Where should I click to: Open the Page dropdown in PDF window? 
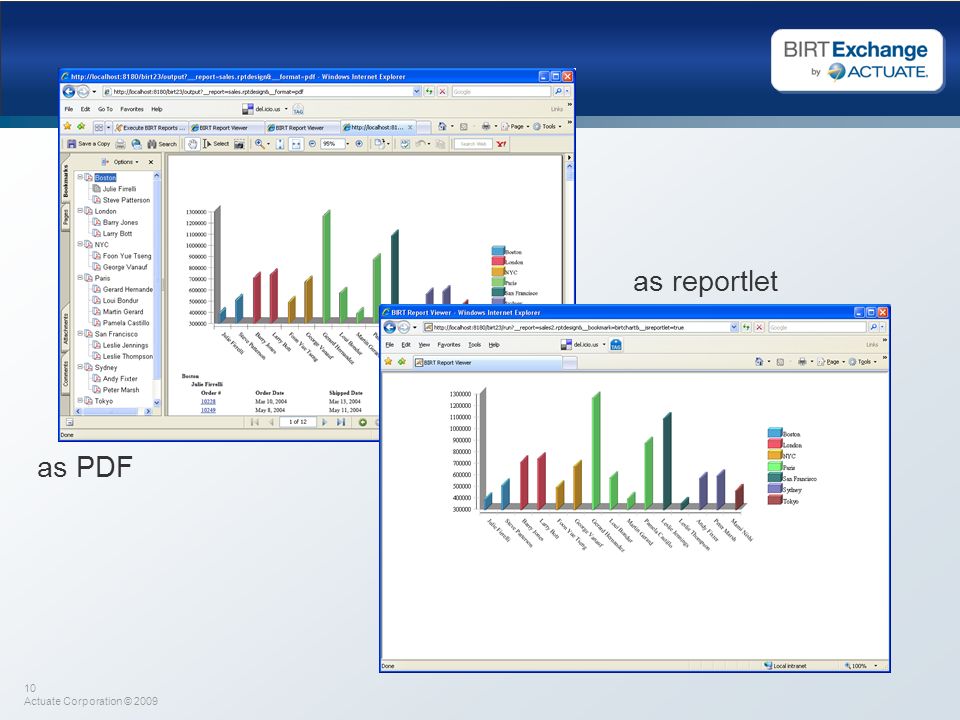pos(516,127)
